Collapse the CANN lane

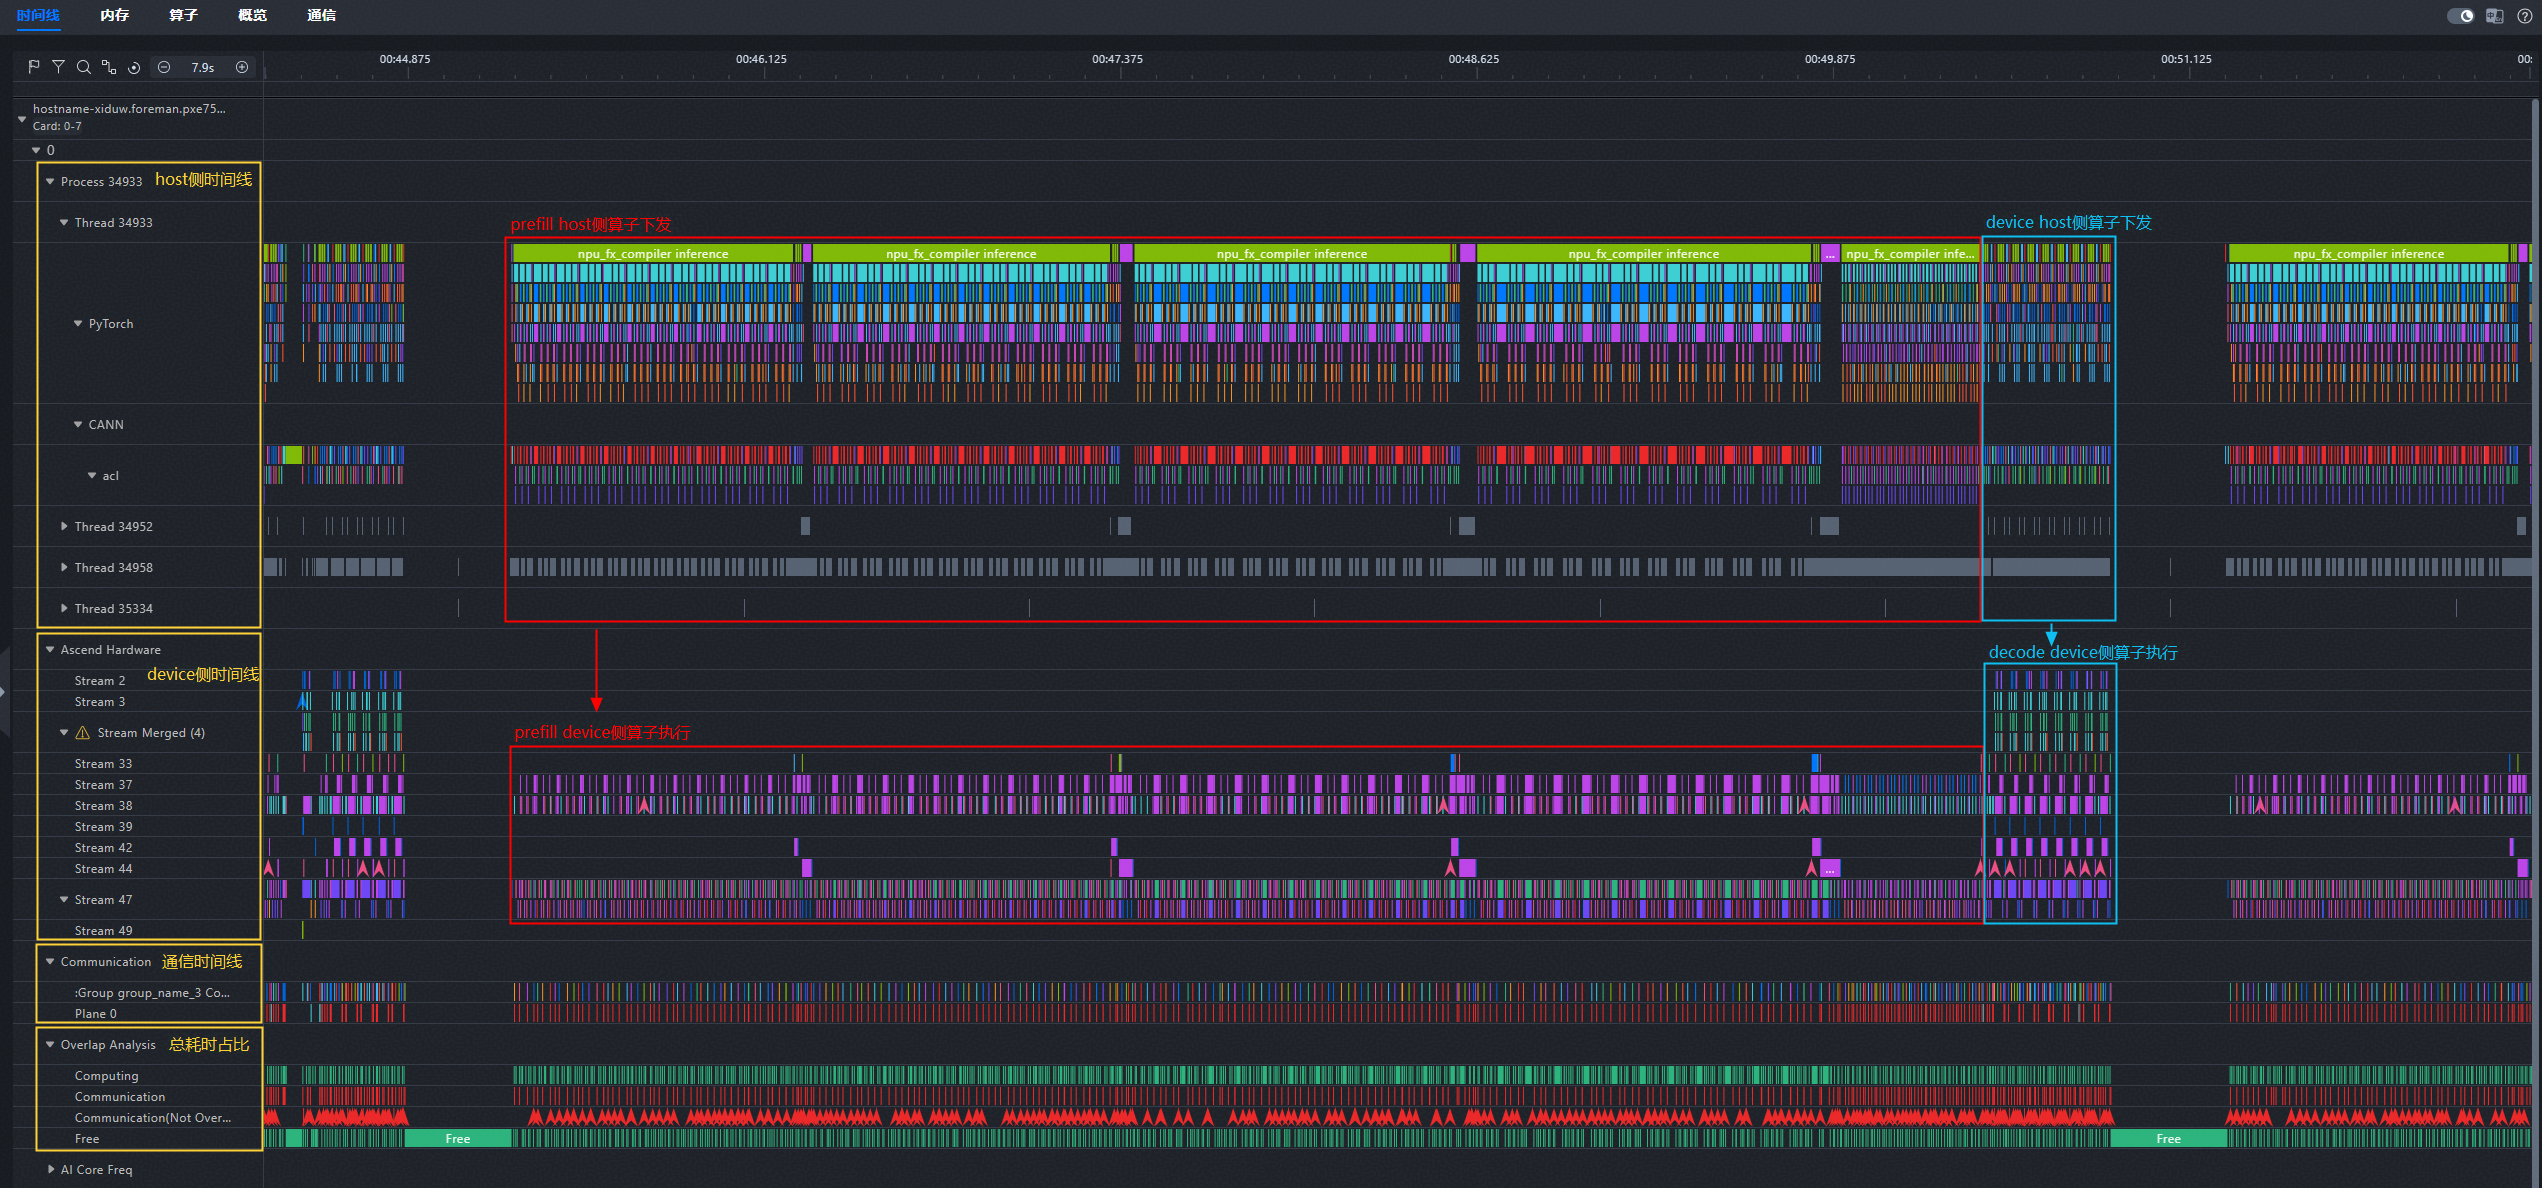tap(78, 425)
